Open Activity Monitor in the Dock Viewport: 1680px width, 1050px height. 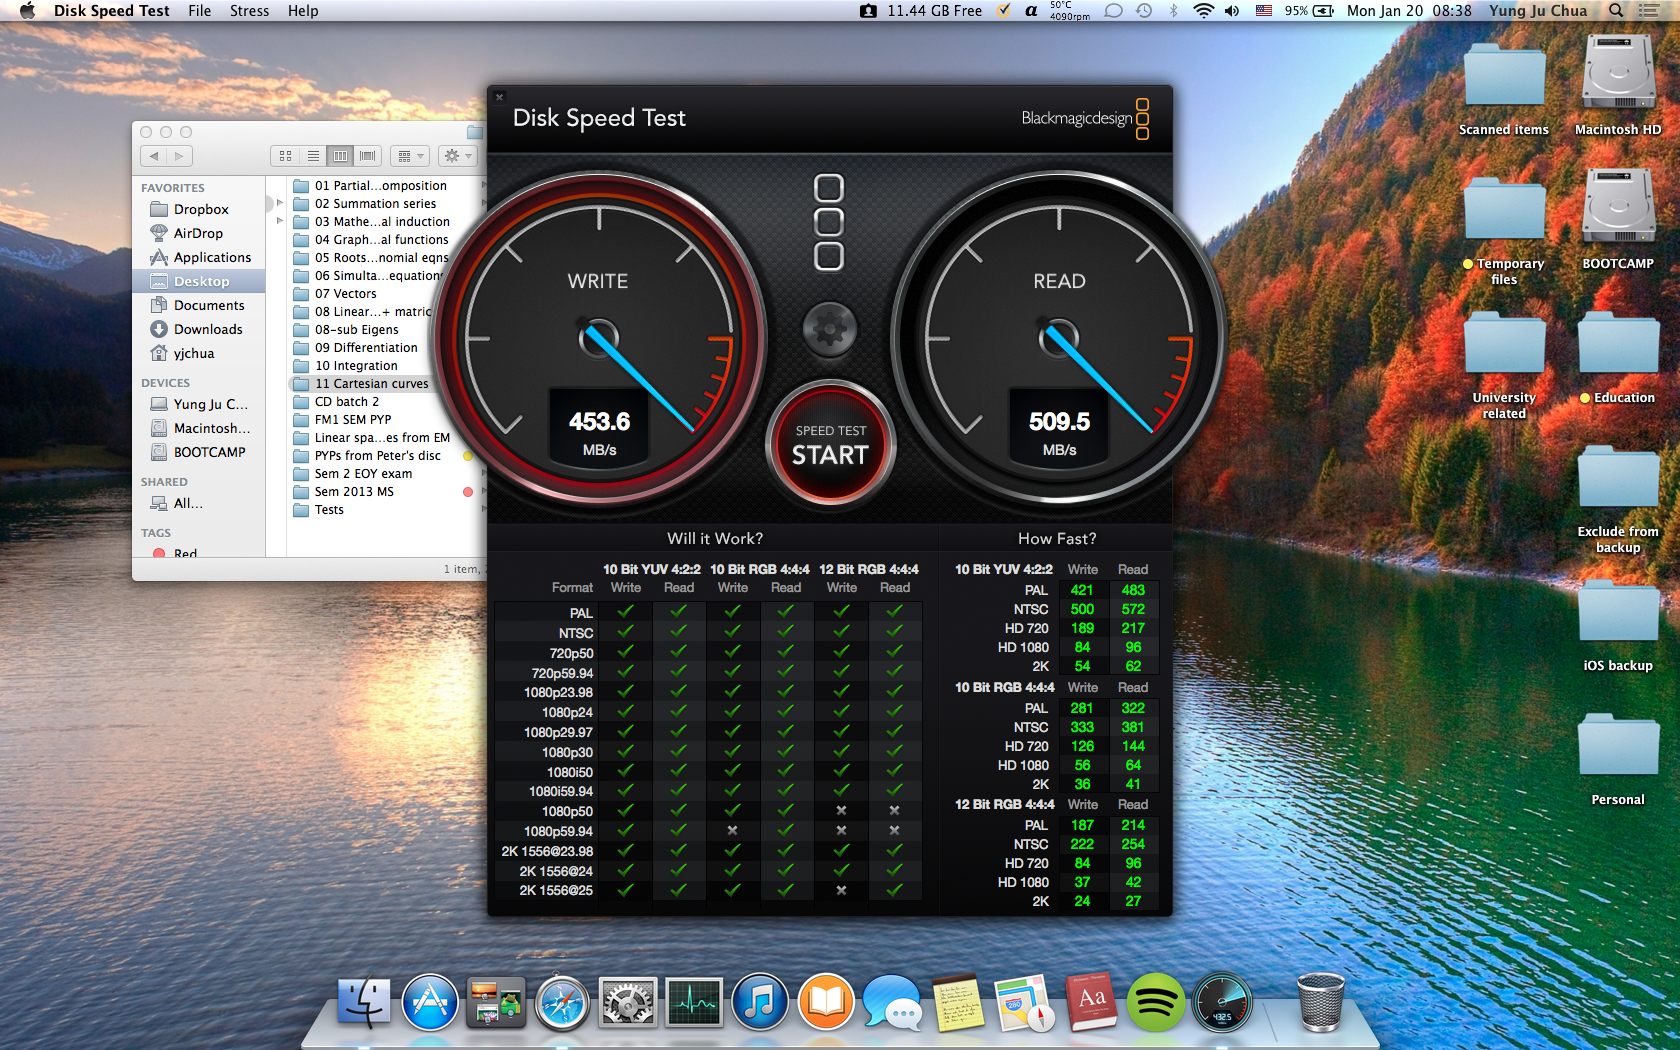(x=694, y=1002)
